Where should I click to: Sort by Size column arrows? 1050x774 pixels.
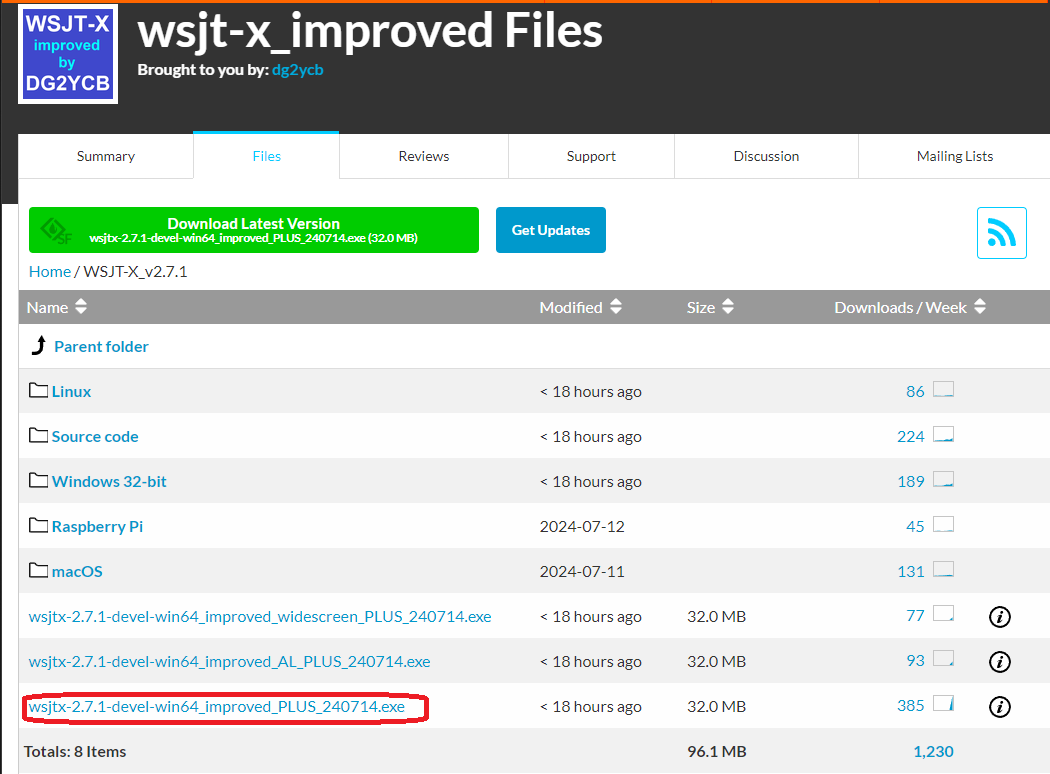tap(728, 307)
